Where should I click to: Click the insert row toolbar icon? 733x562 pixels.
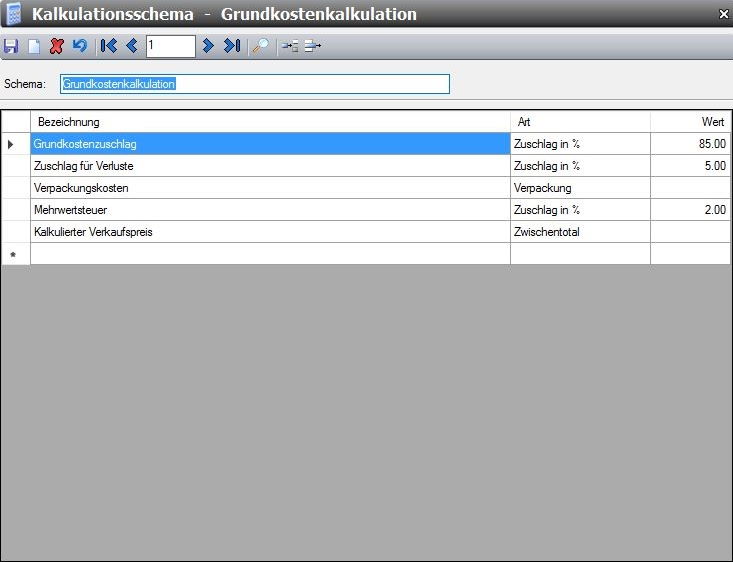(290, 46)
